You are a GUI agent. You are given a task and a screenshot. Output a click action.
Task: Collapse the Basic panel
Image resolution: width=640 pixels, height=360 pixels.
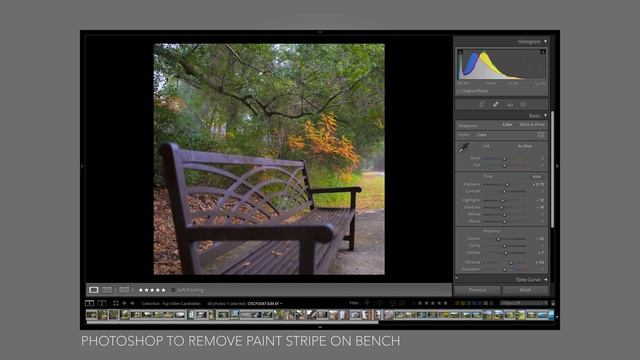(x=546, y=116)
